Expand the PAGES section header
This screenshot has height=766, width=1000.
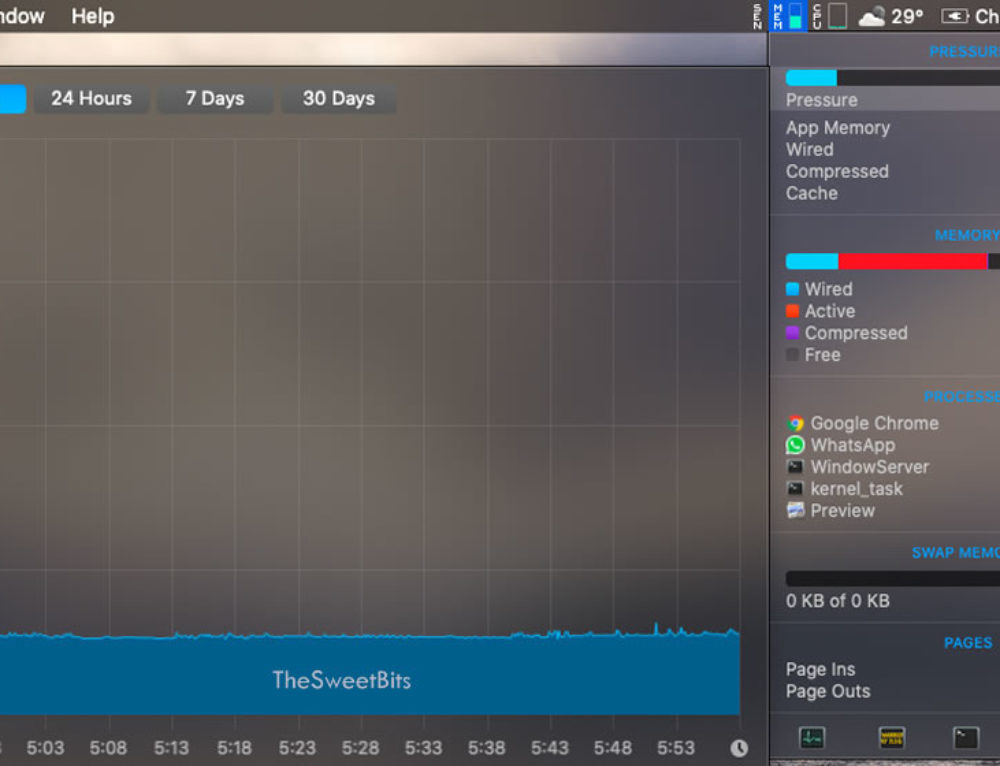[966, 643]
